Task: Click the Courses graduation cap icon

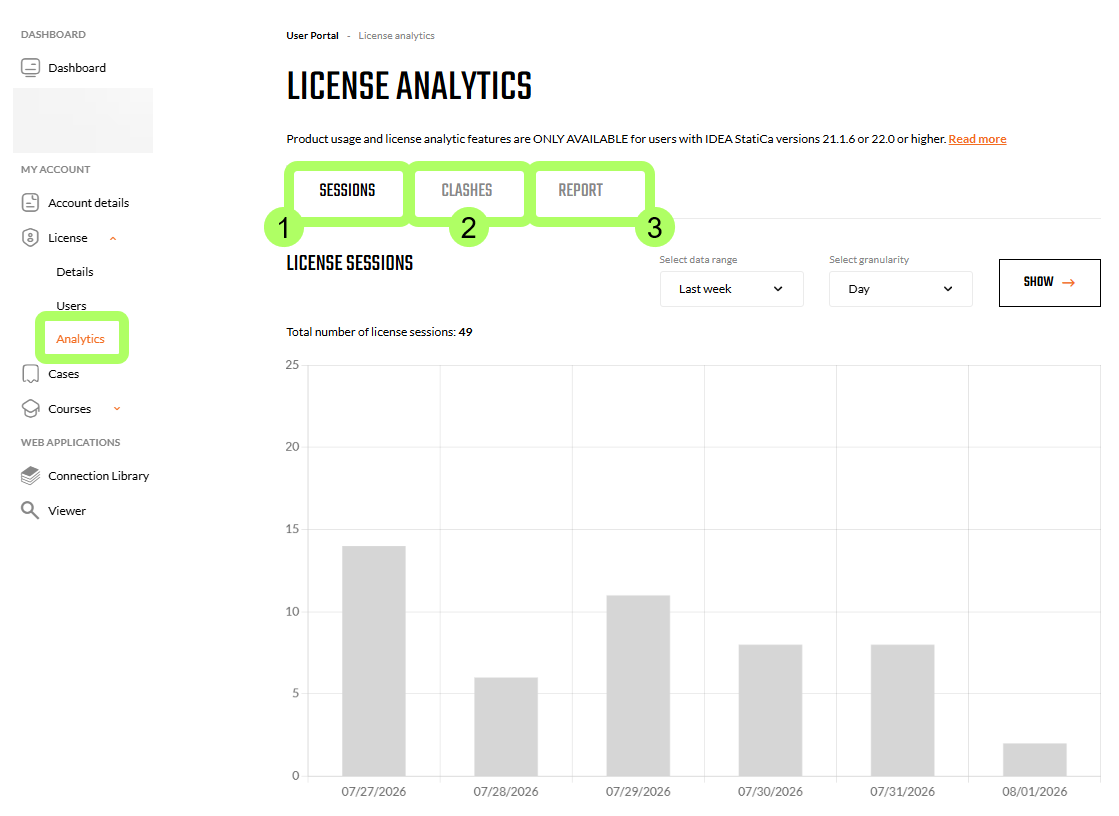Action: 31,409
